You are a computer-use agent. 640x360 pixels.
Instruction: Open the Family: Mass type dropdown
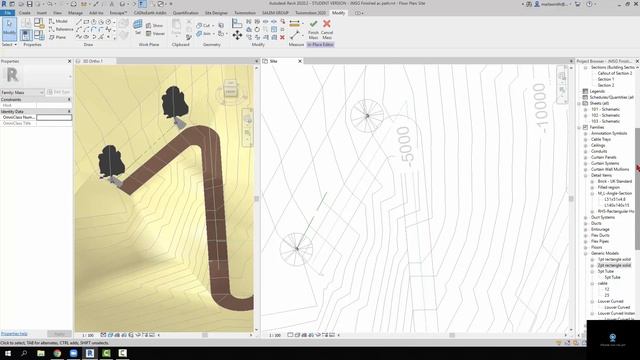click(22, 92)
